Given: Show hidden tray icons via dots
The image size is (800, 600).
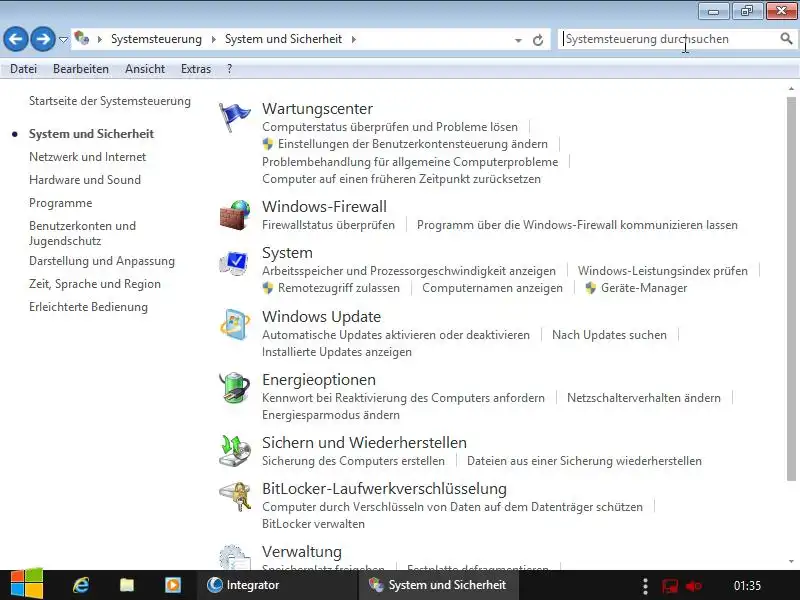Looking at the screenshot, I should 645,586.
